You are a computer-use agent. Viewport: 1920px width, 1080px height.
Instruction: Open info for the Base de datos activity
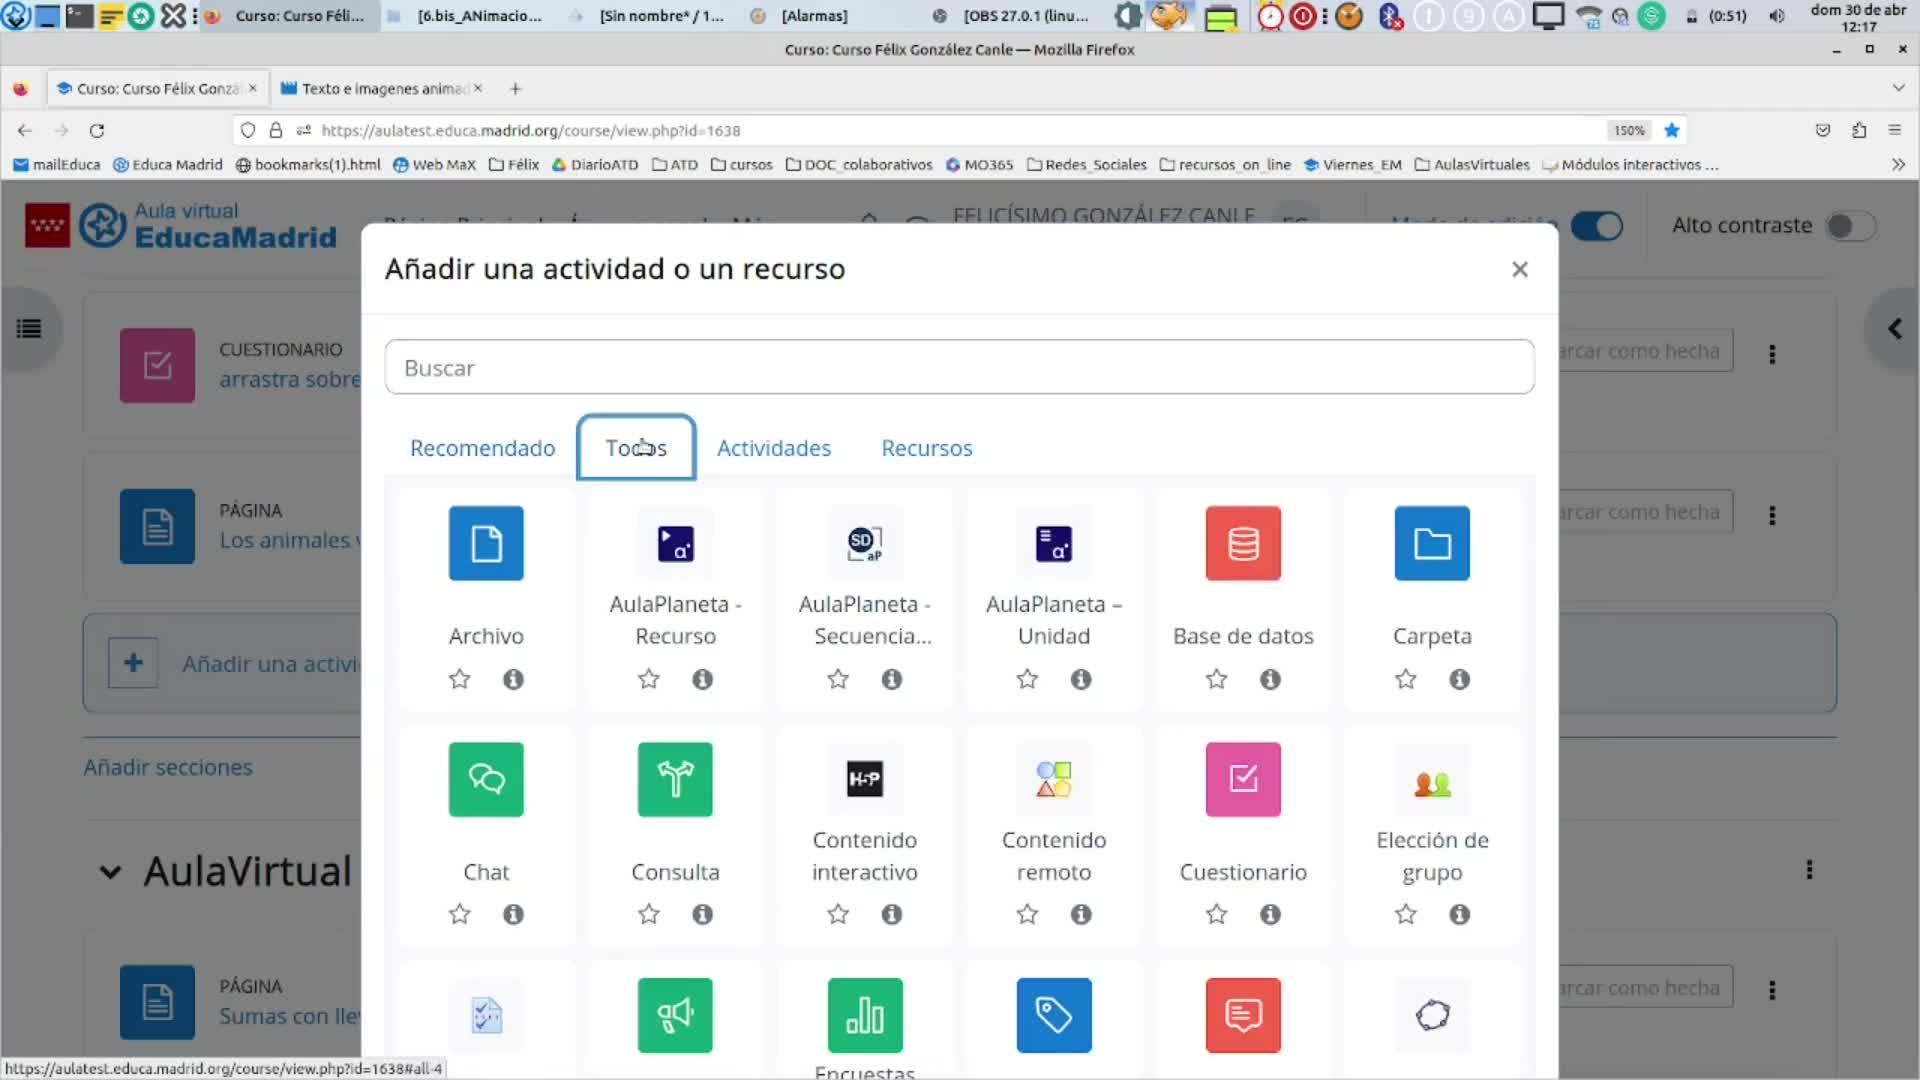click(1270, 680)
